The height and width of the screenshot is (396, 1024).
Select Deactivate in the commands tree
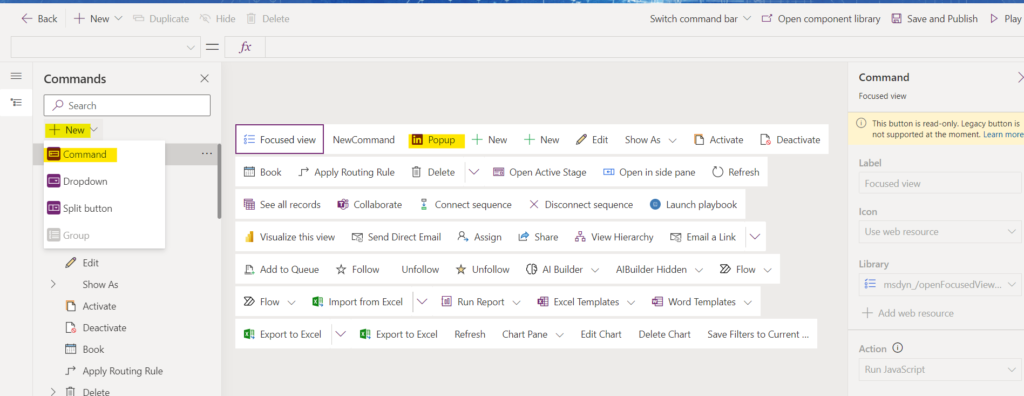tap(97, 327)
